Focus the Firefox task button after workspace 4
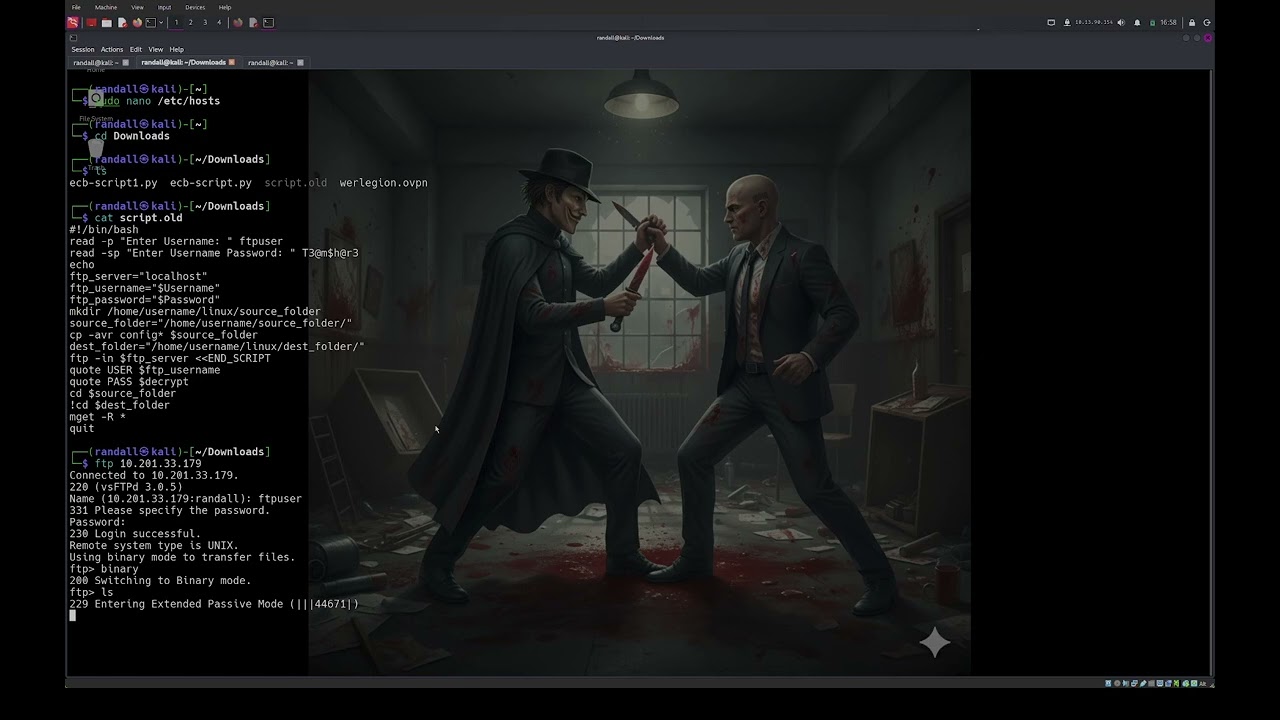The height and width of the screenshot is (720, 1280). click(238, 22)
